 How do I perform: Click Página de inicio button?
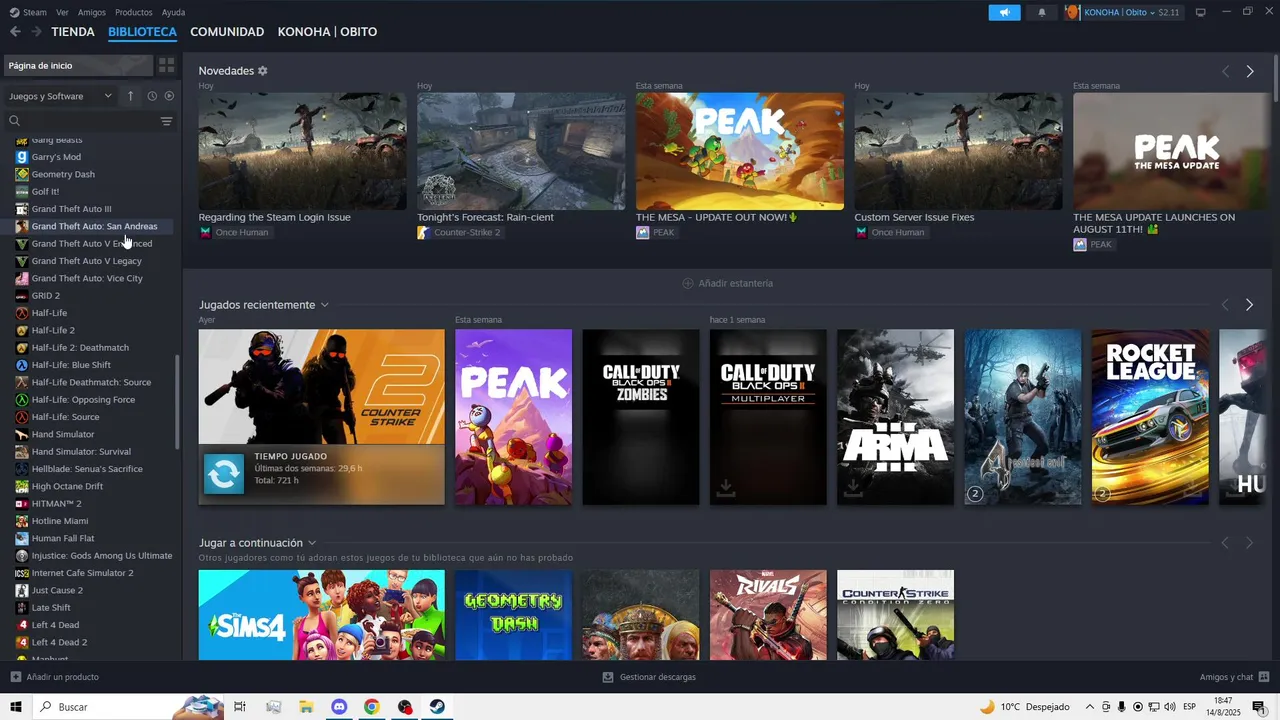(78, 65)
